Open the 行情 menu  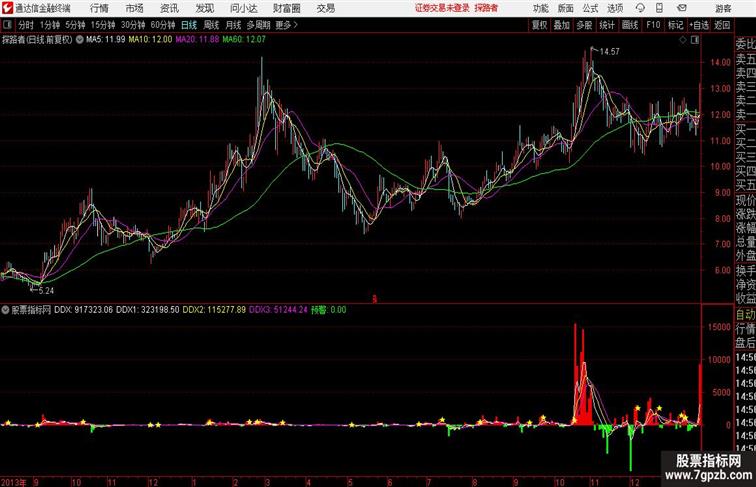tap(99, 8)
